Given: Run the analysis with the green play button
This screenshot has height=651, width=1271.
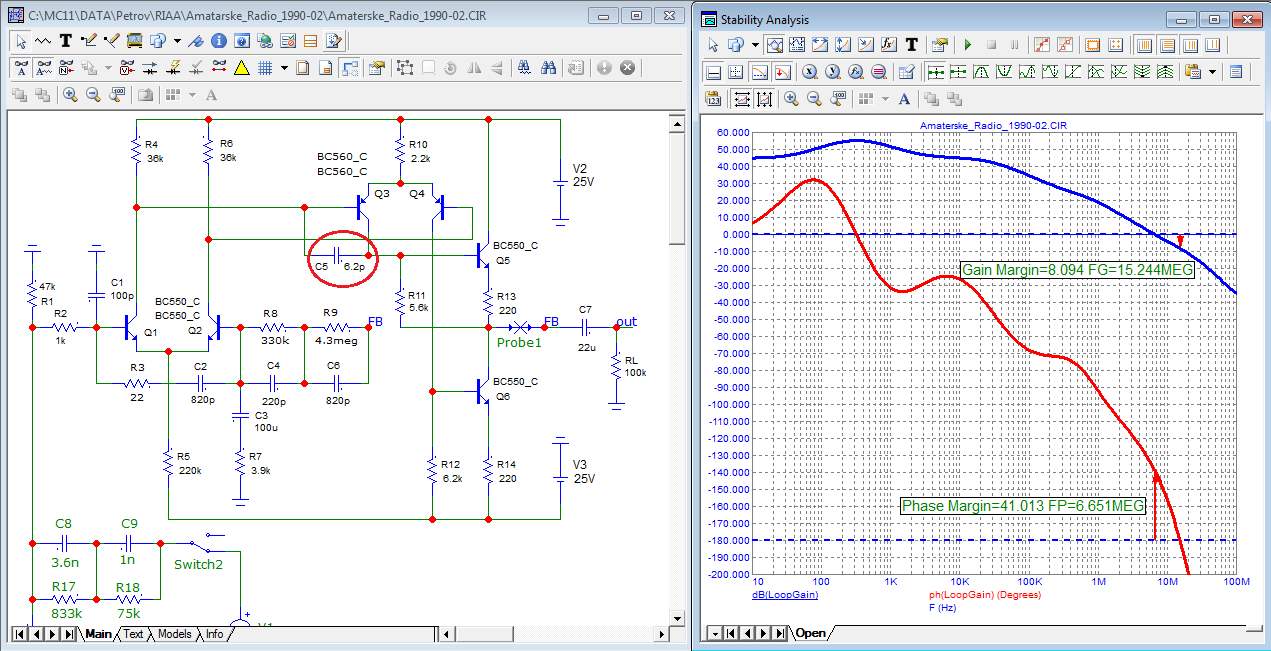Looking at the screenshot, I should point(967,45).
